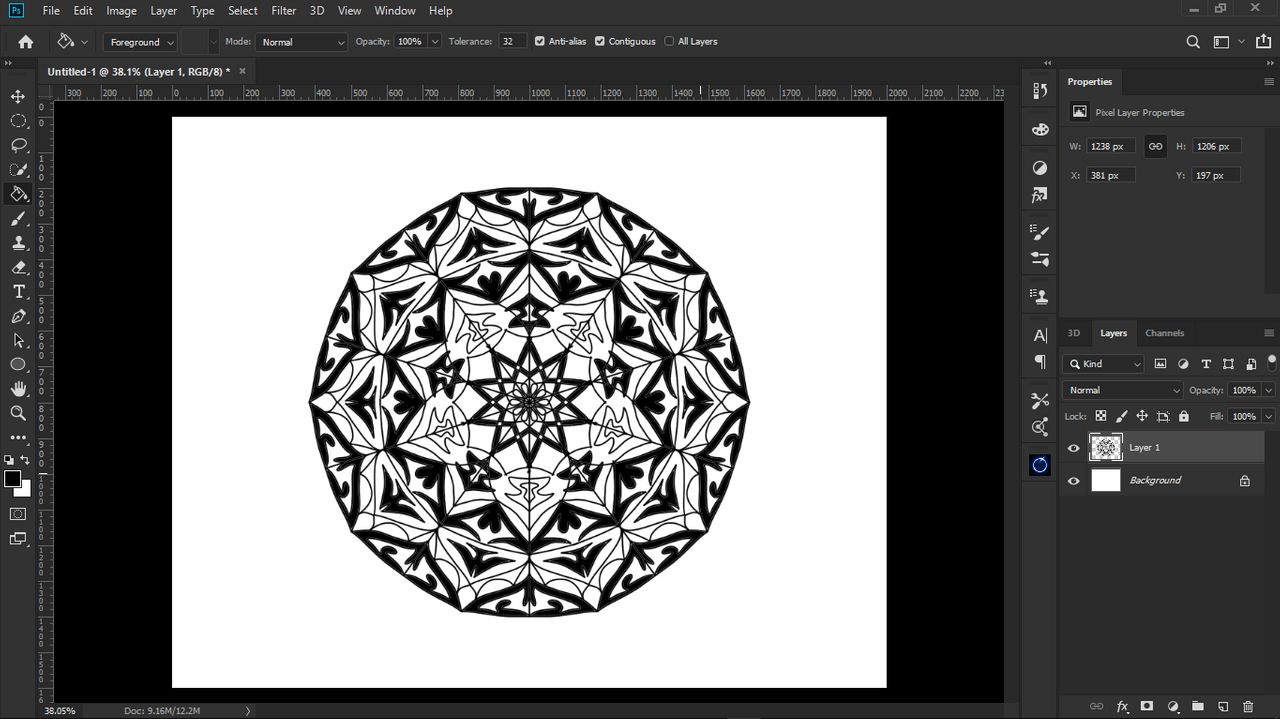Viewport: 1280px width, 719px height.
Task: Select the Brush tool in toolbar
Action: coord(18,218)
